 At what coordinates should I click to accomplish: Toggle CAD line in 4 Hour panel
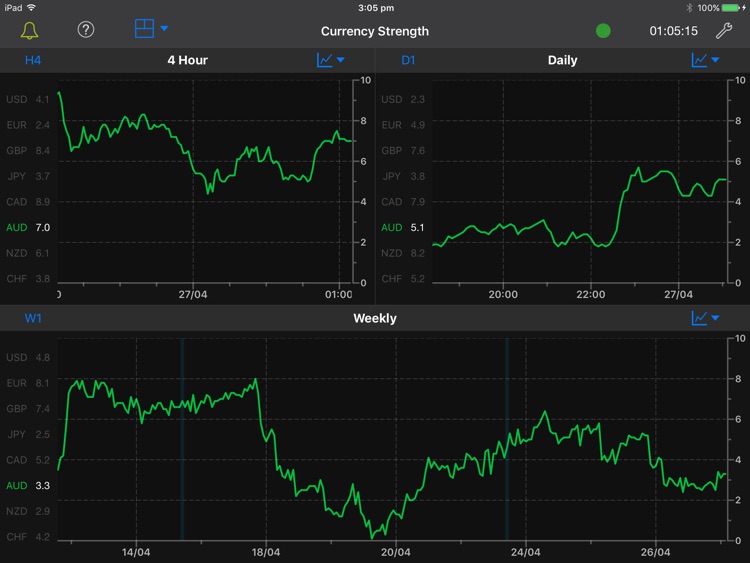(28, 202)
